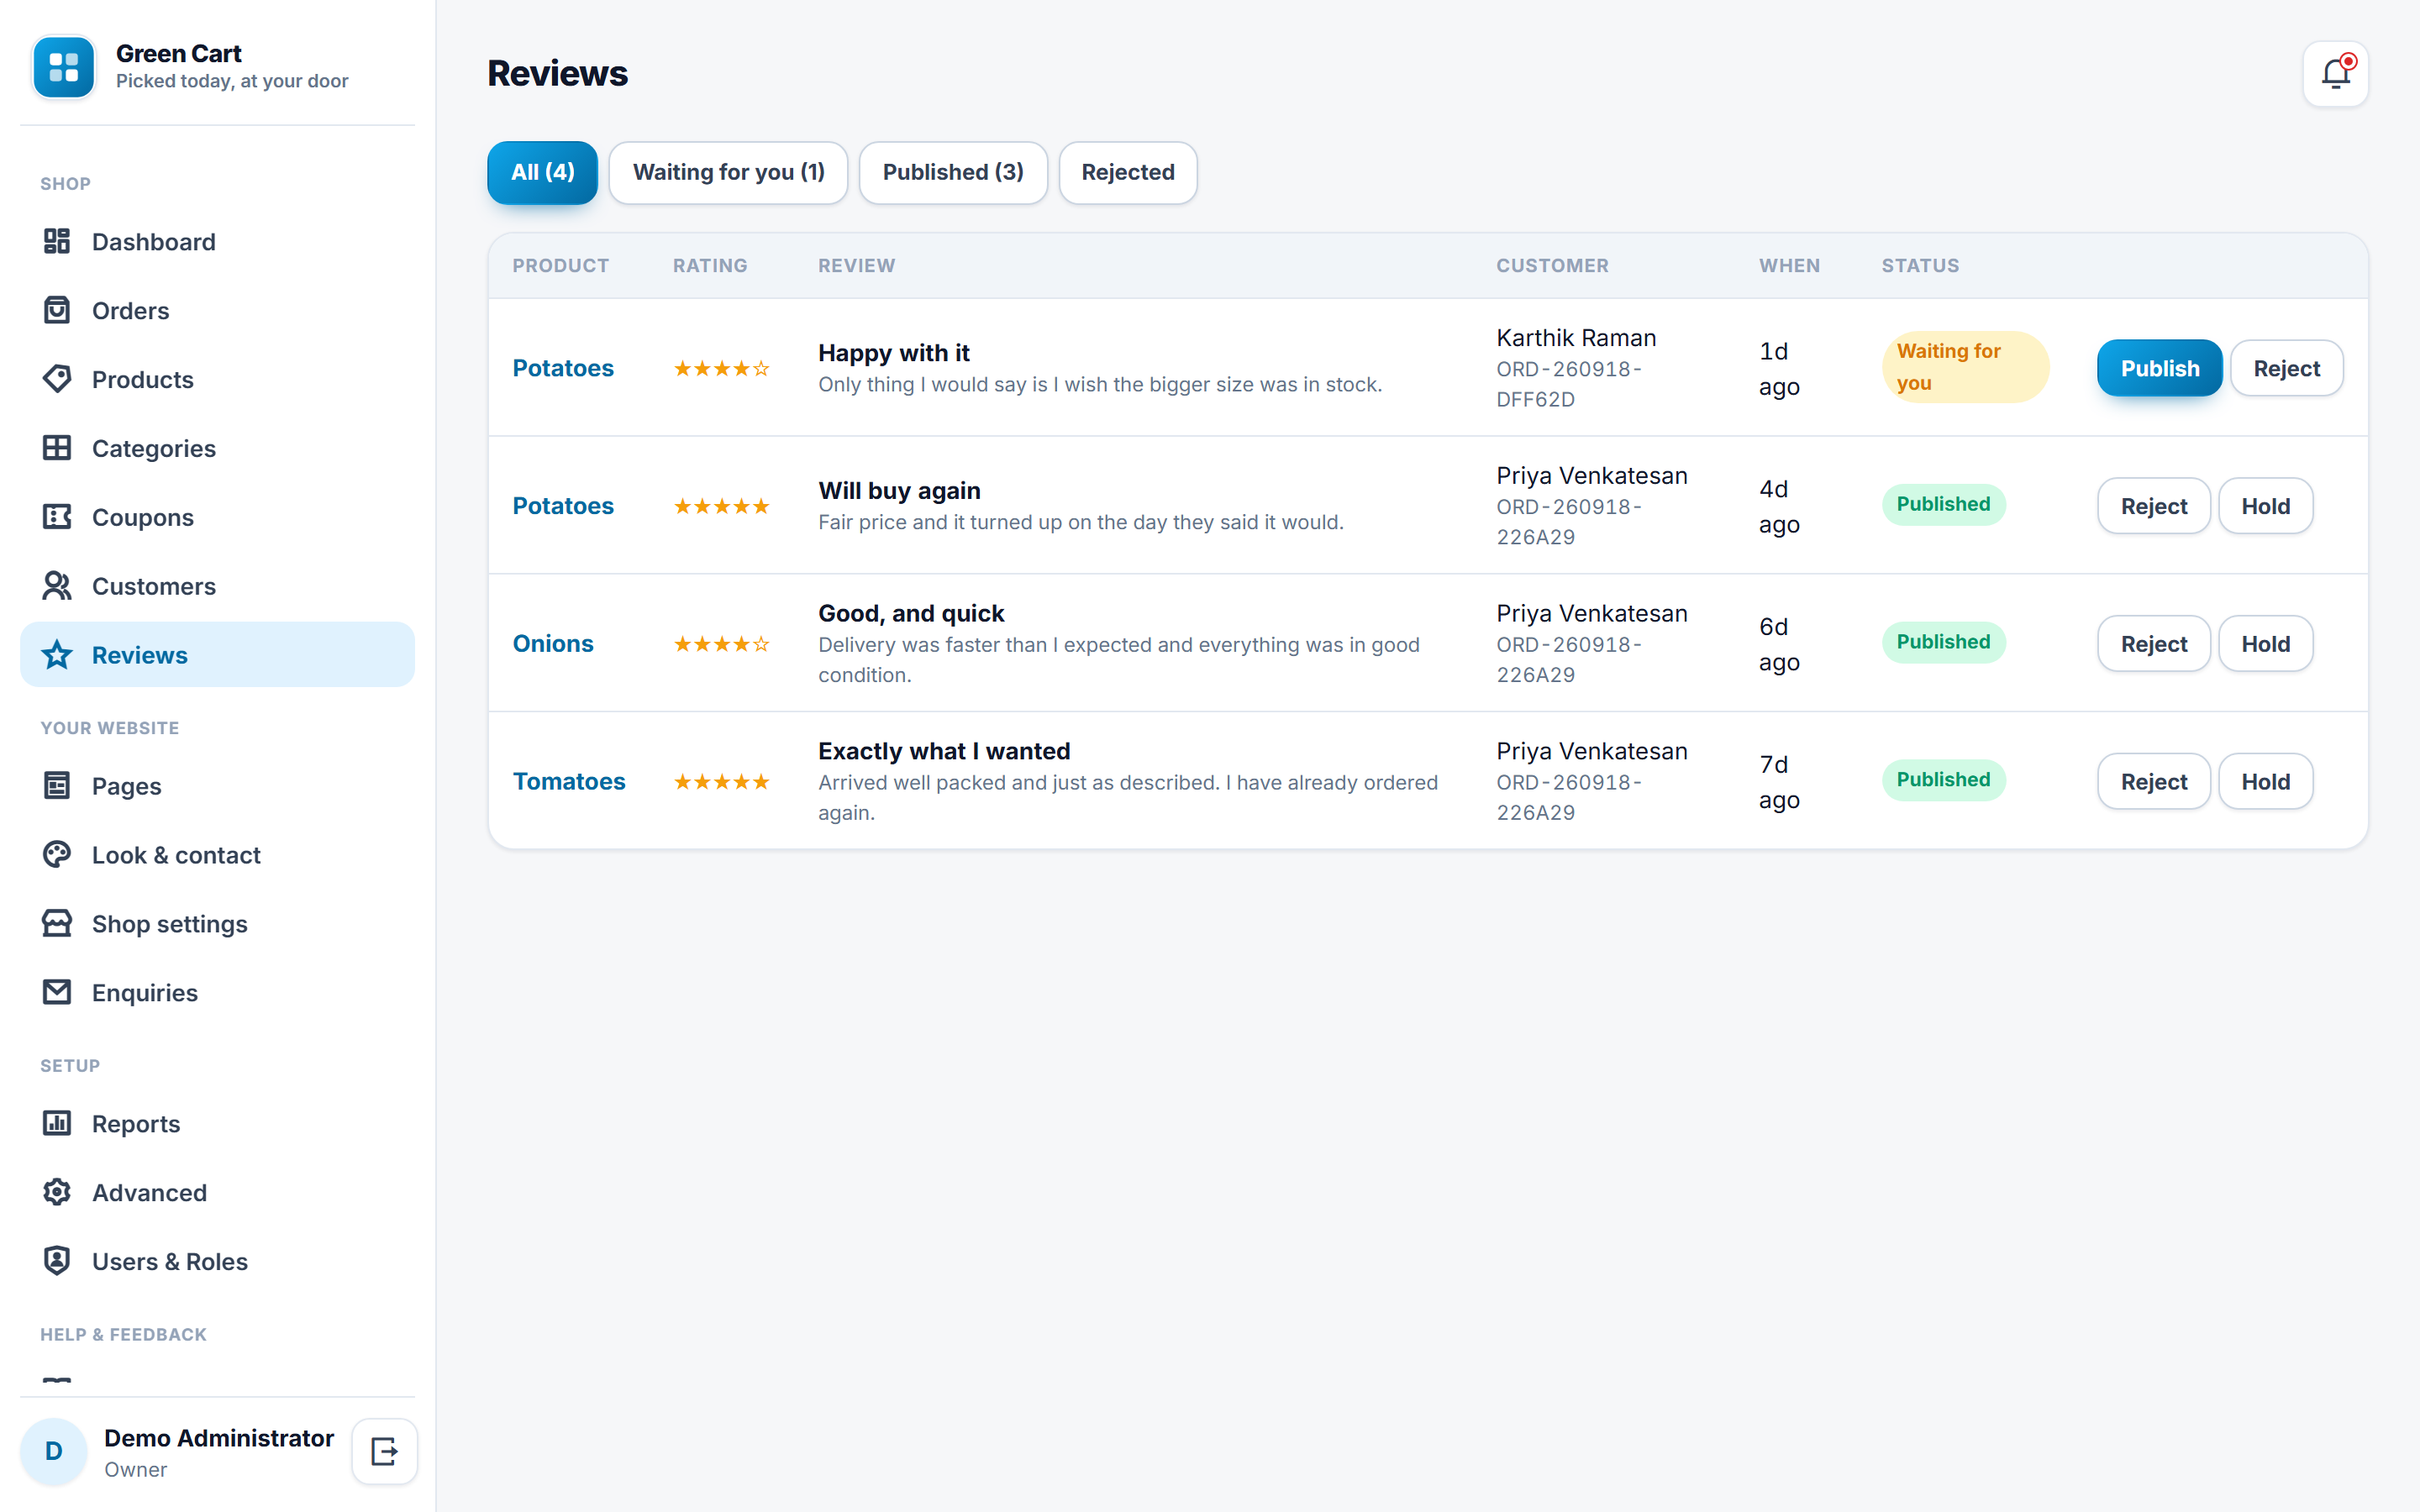Show the Published (3) tab
The image size is (2420, 1512).
coord(953,172)
